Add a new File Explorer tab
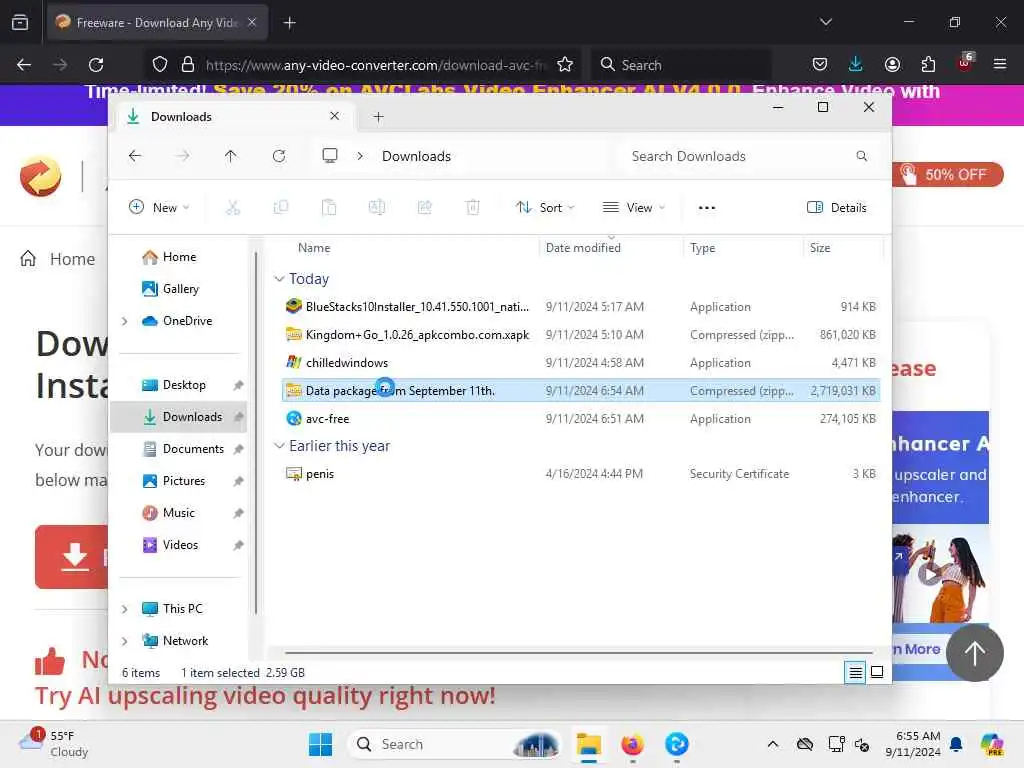Screen dimensions: 1024x768 pos(378,117)
